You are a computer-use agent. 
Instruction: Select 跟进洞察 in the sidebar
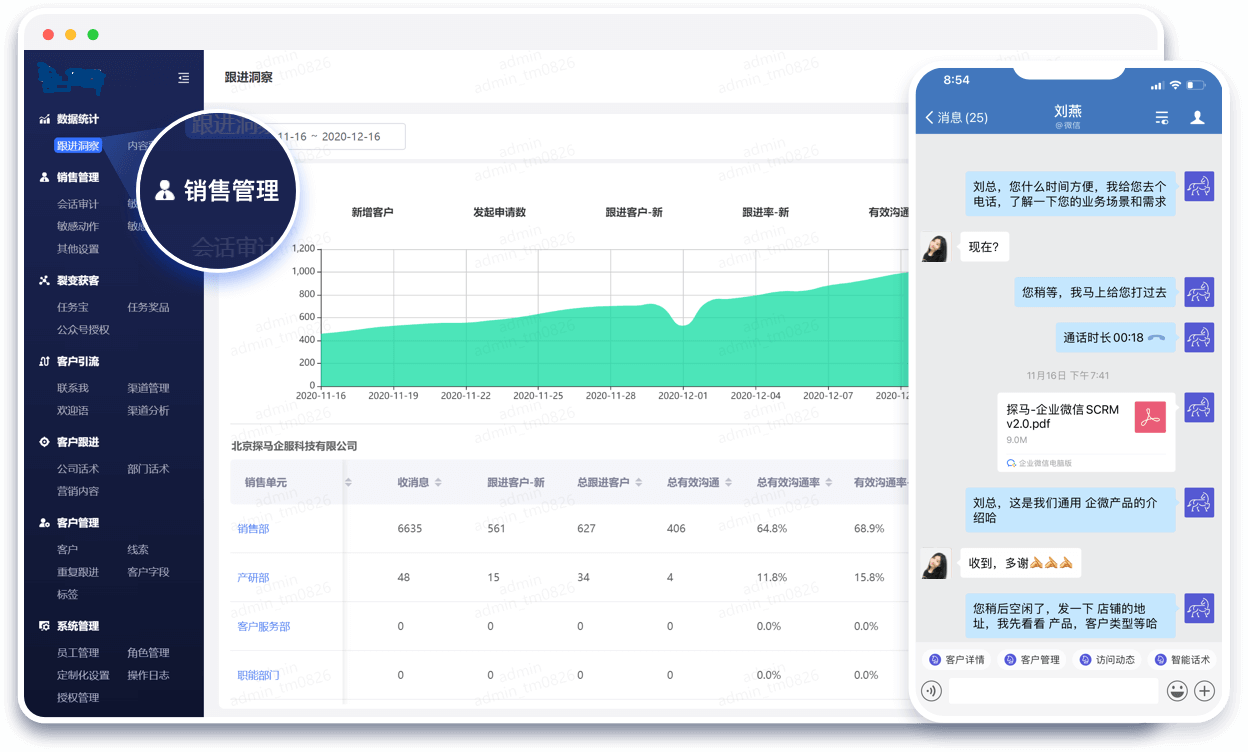(x=78, y=146)
